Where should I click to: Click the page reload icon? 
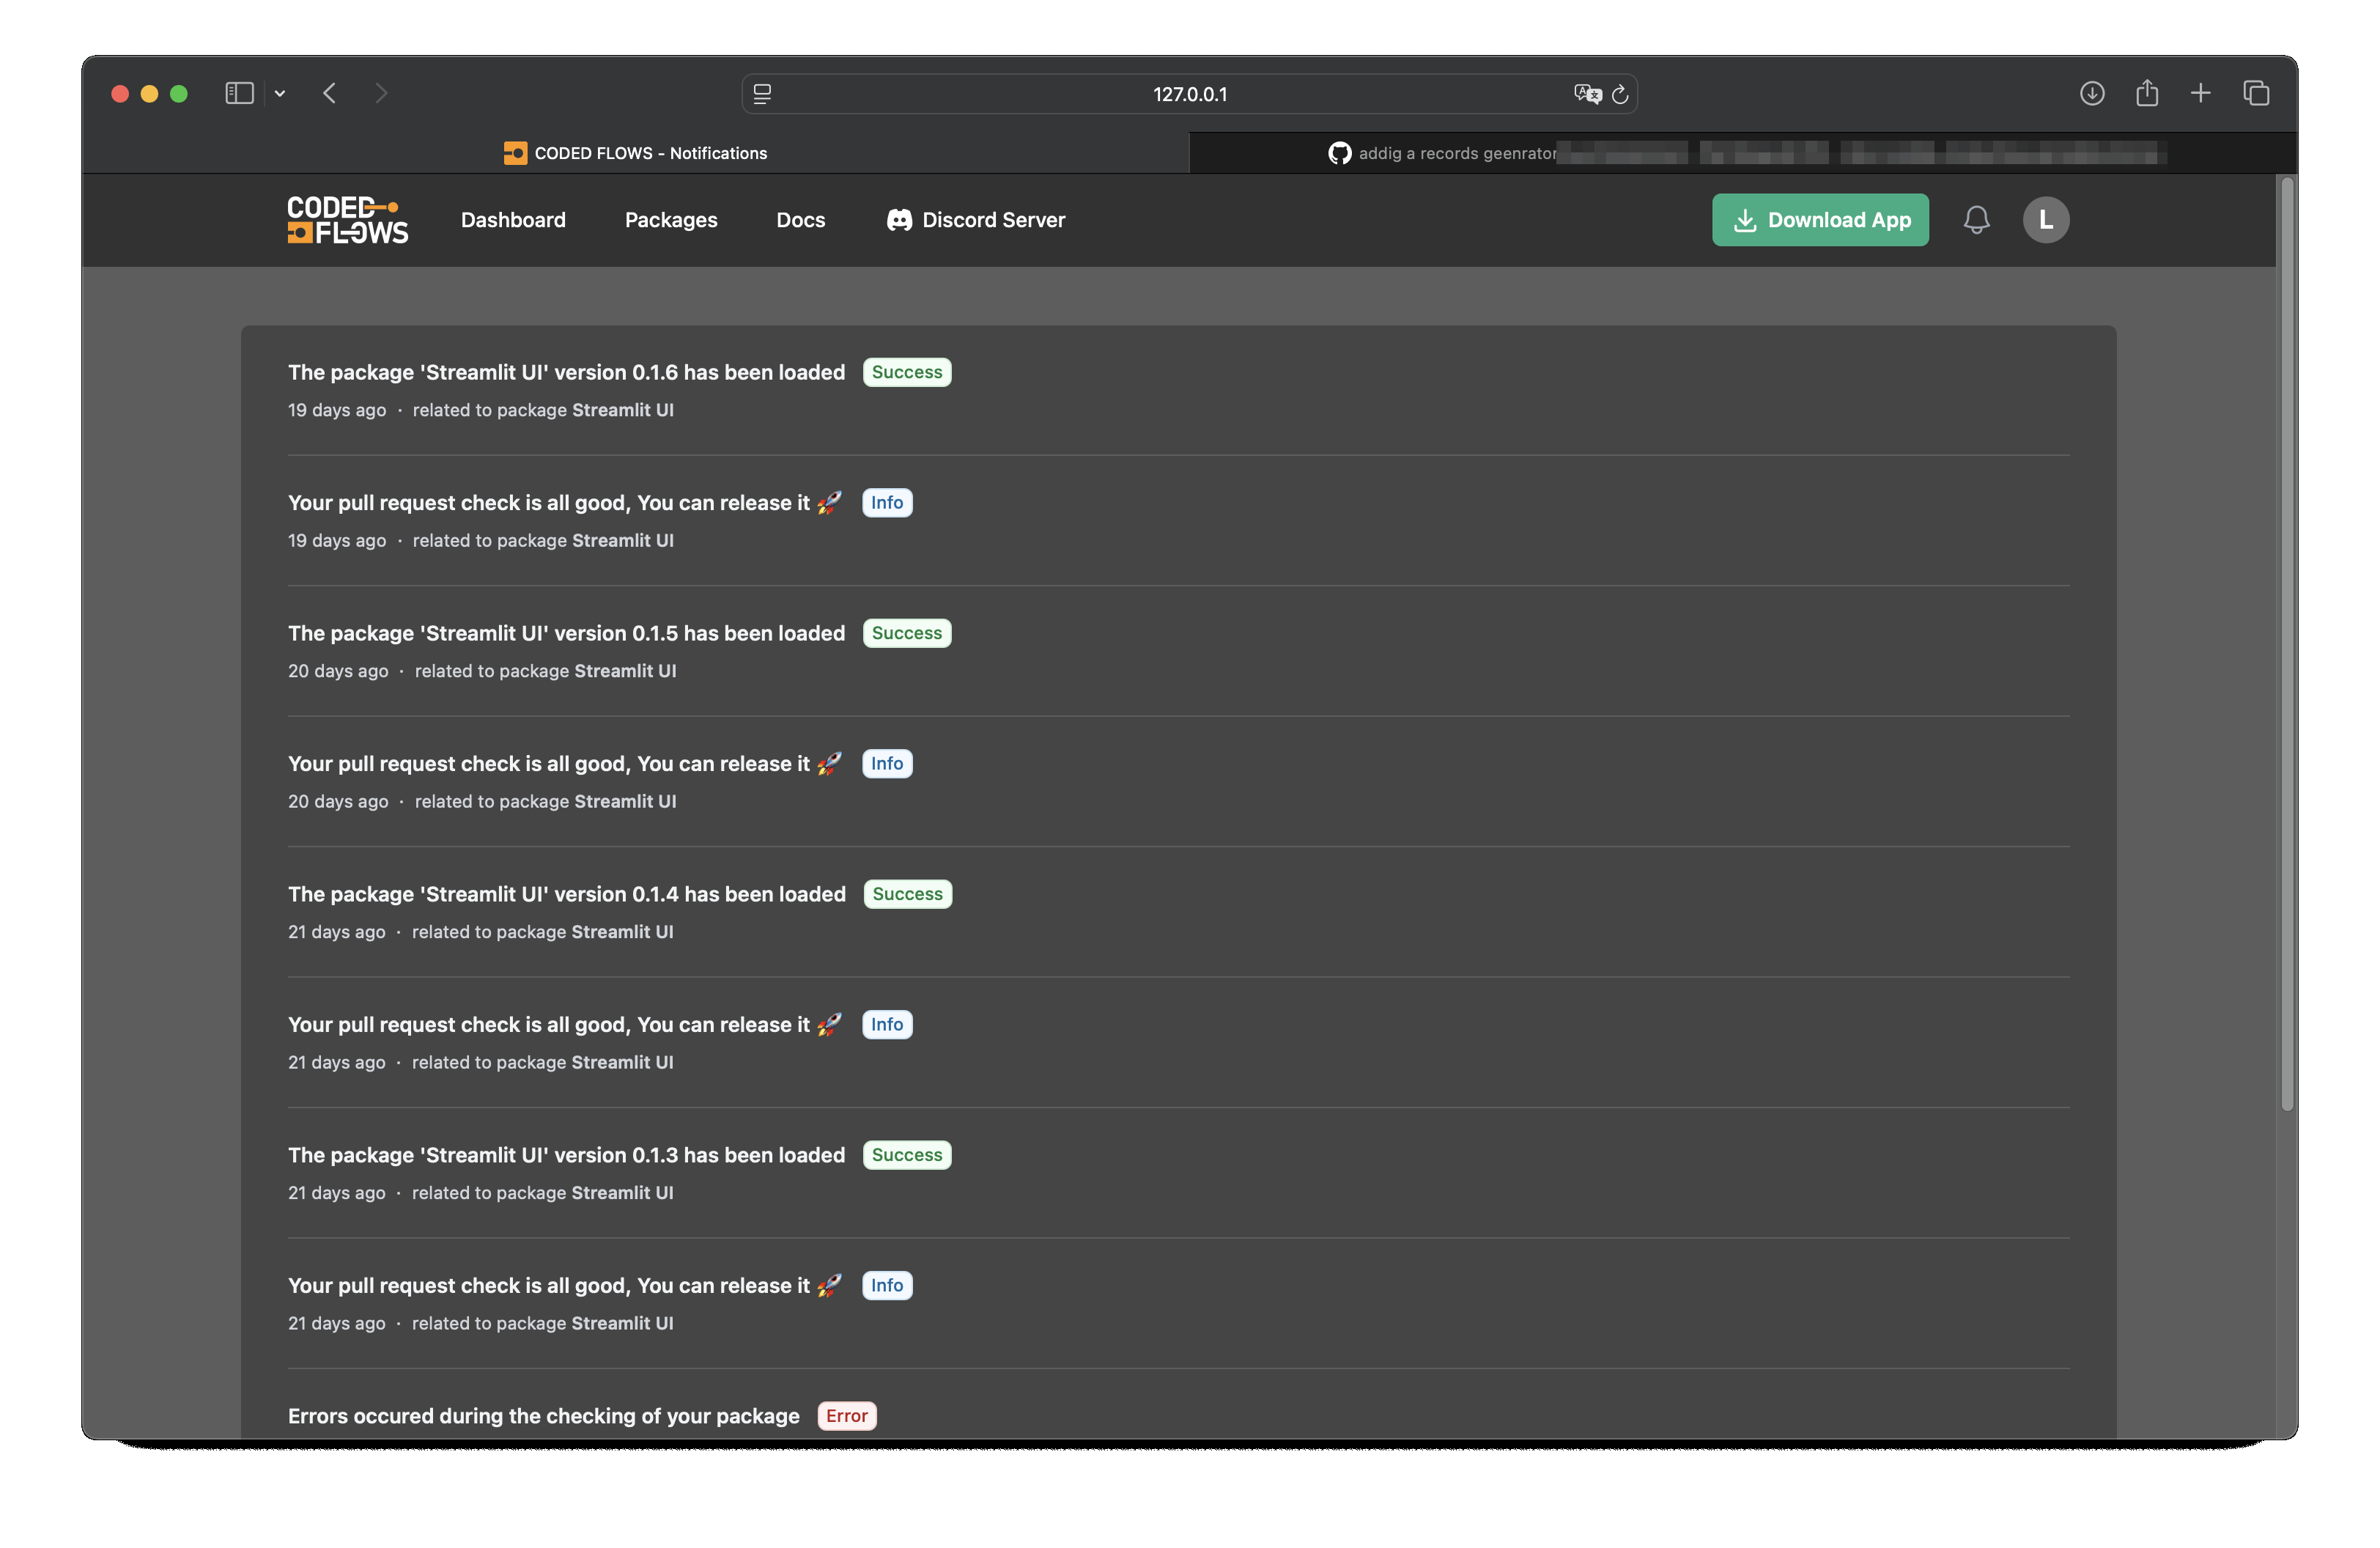coord(1620,94)
